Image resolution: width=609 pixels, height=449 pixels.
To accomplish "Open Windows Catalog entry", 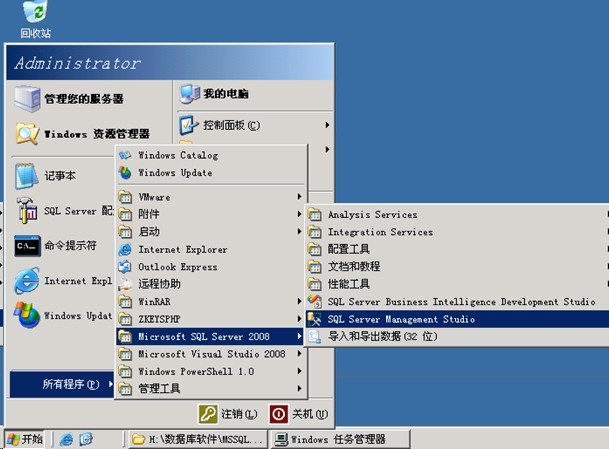I will (x=176, y=155).
